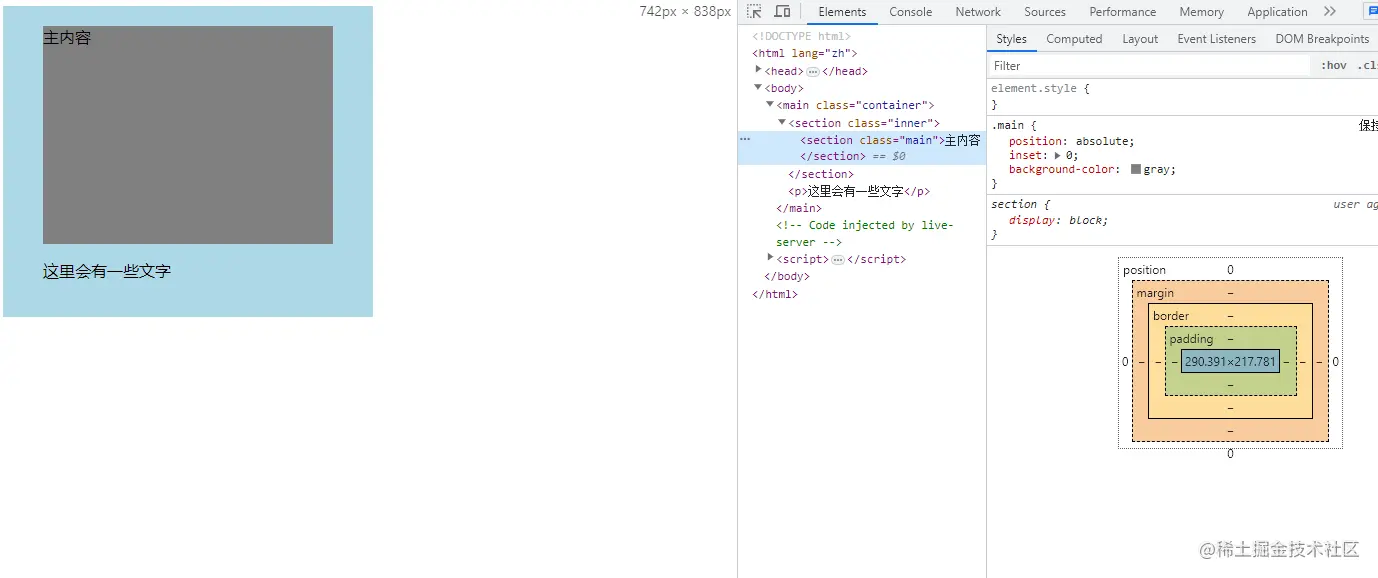Select the closing </html> tag row
This screenshot has height=578, width=1378.
775,294
